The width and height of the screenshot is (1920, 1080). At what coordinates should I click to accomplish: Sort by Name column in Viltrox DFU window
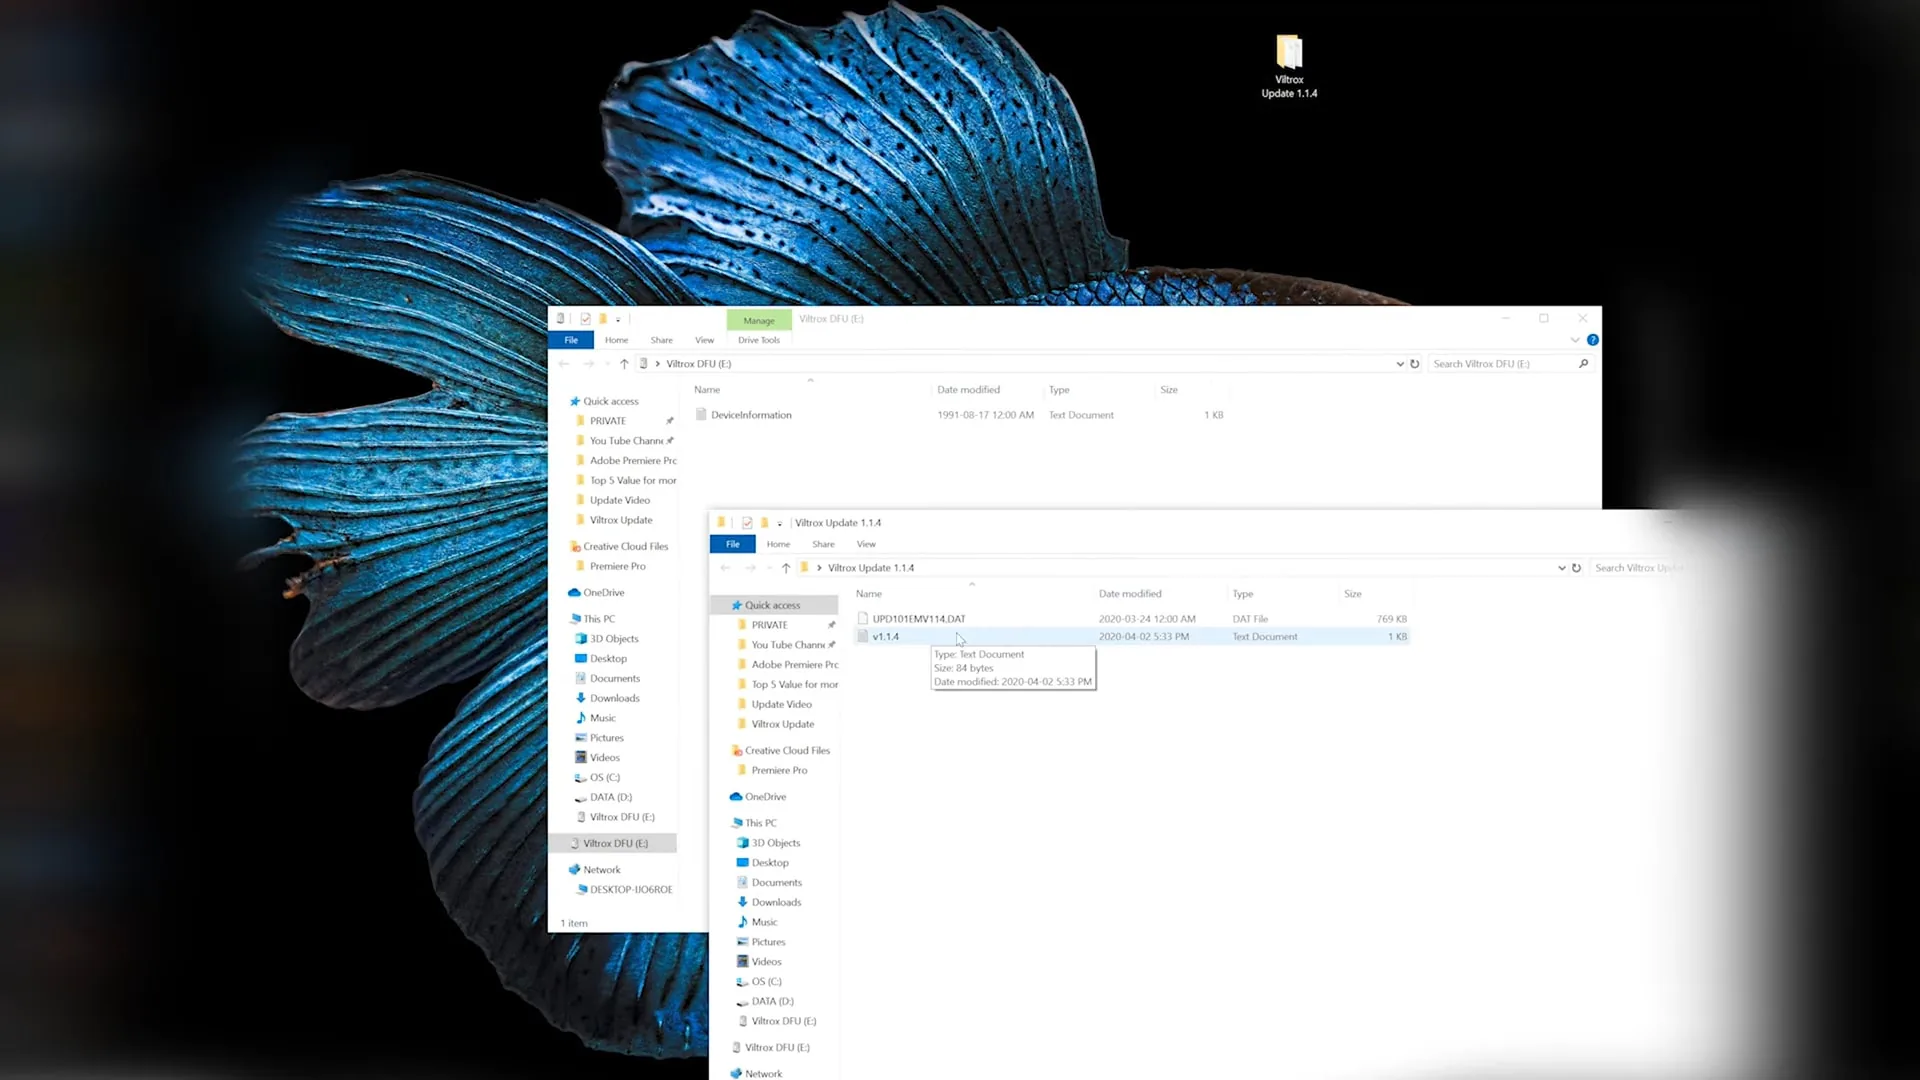[707, 390]
